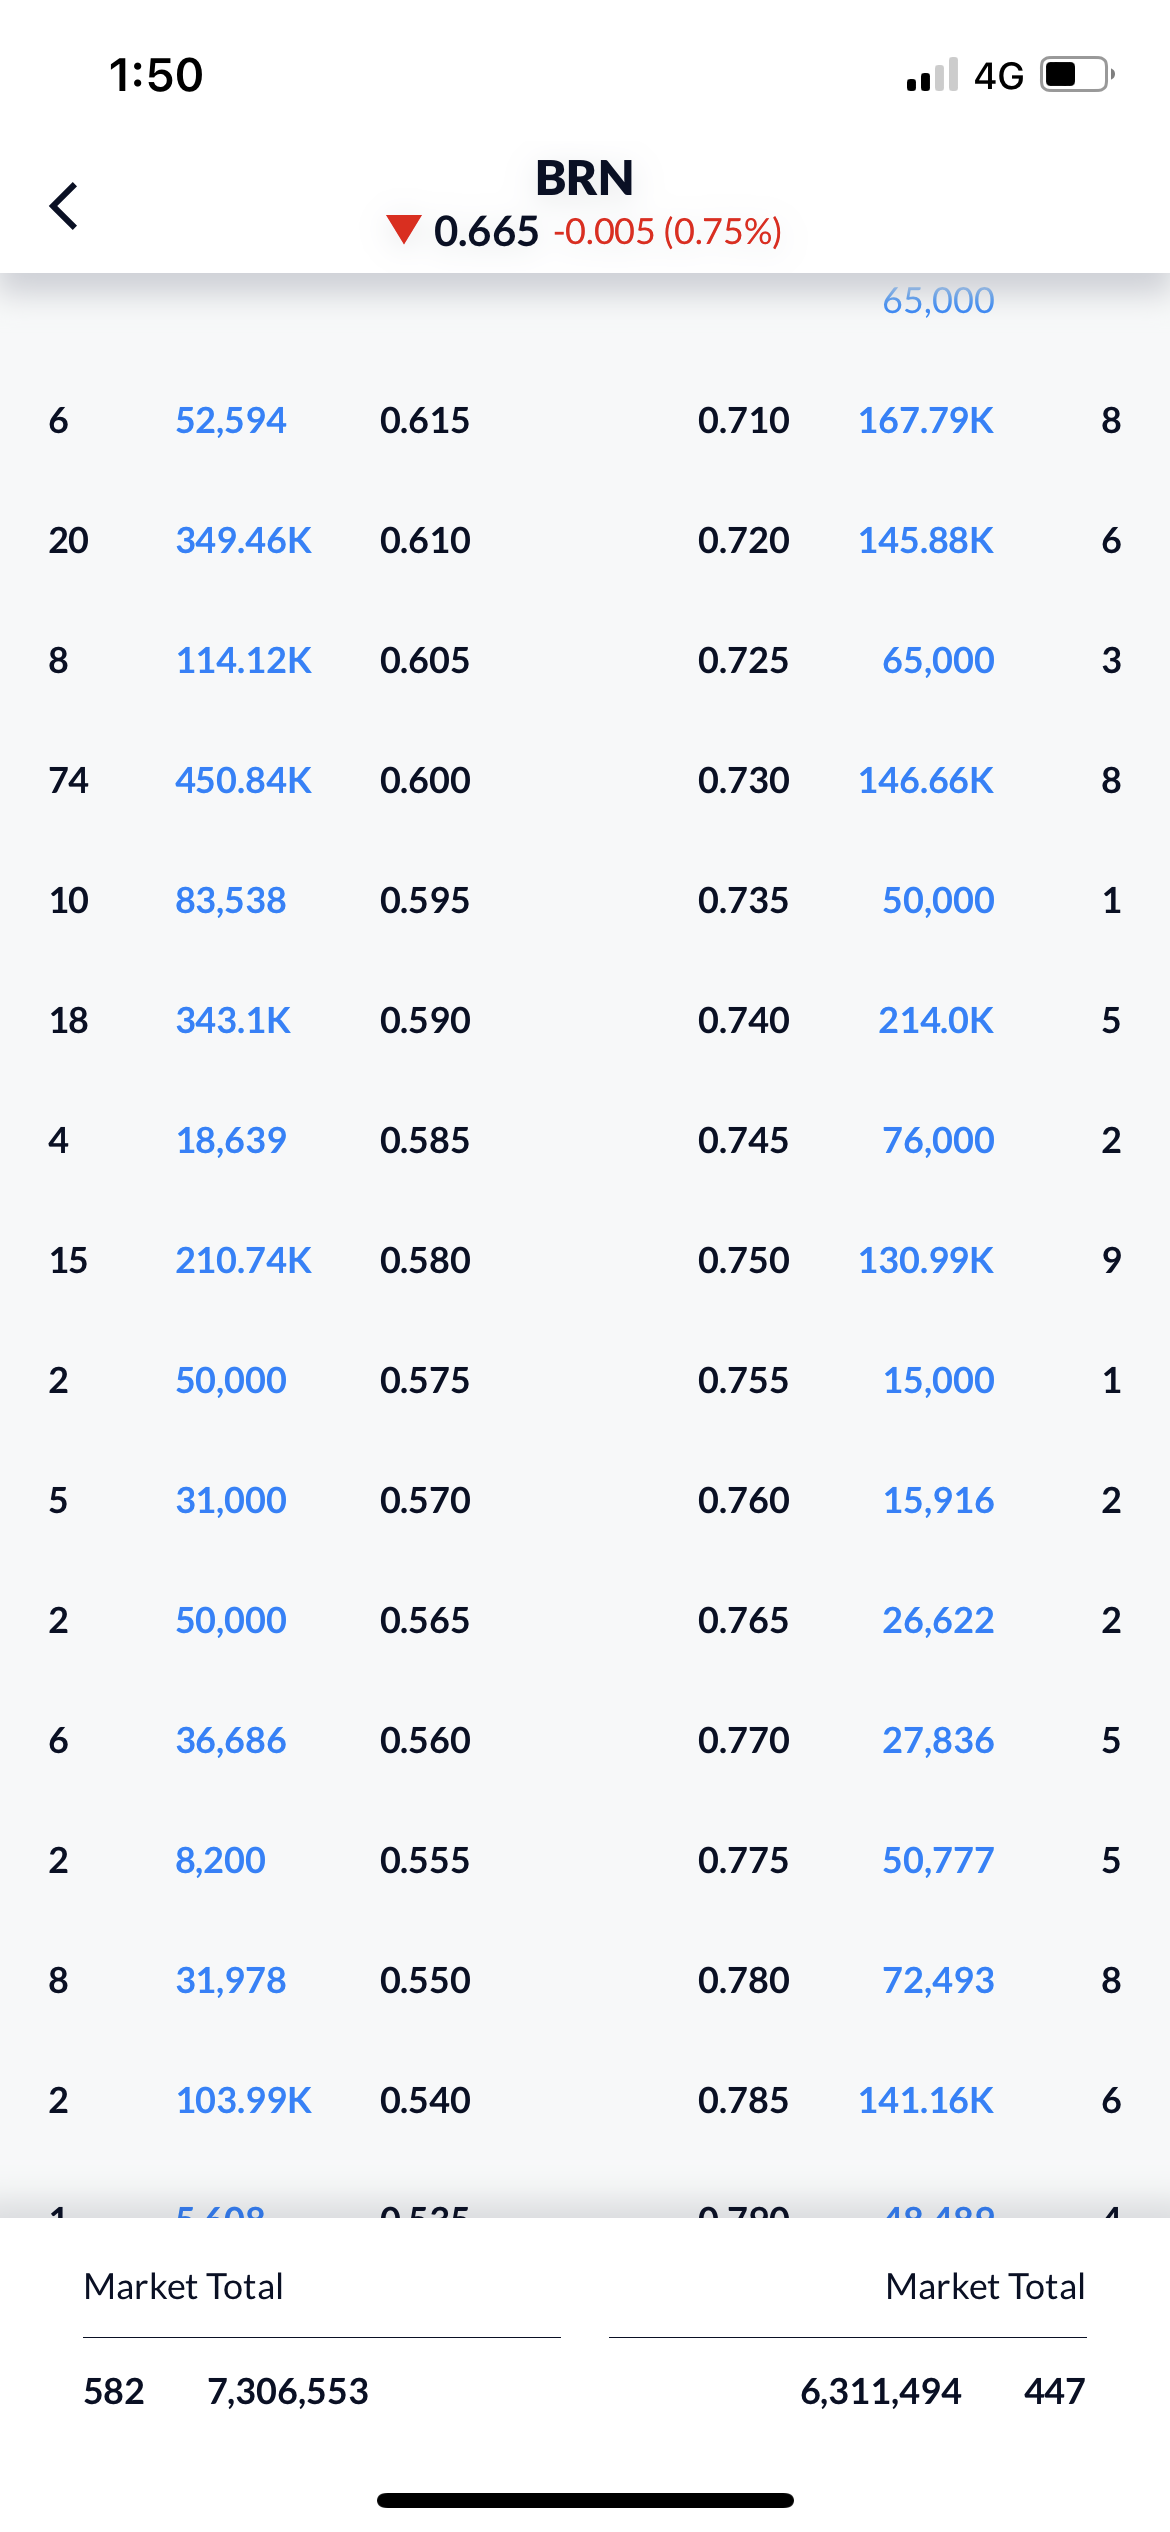Select the 0.710 ask price

(x=744, y=420)
